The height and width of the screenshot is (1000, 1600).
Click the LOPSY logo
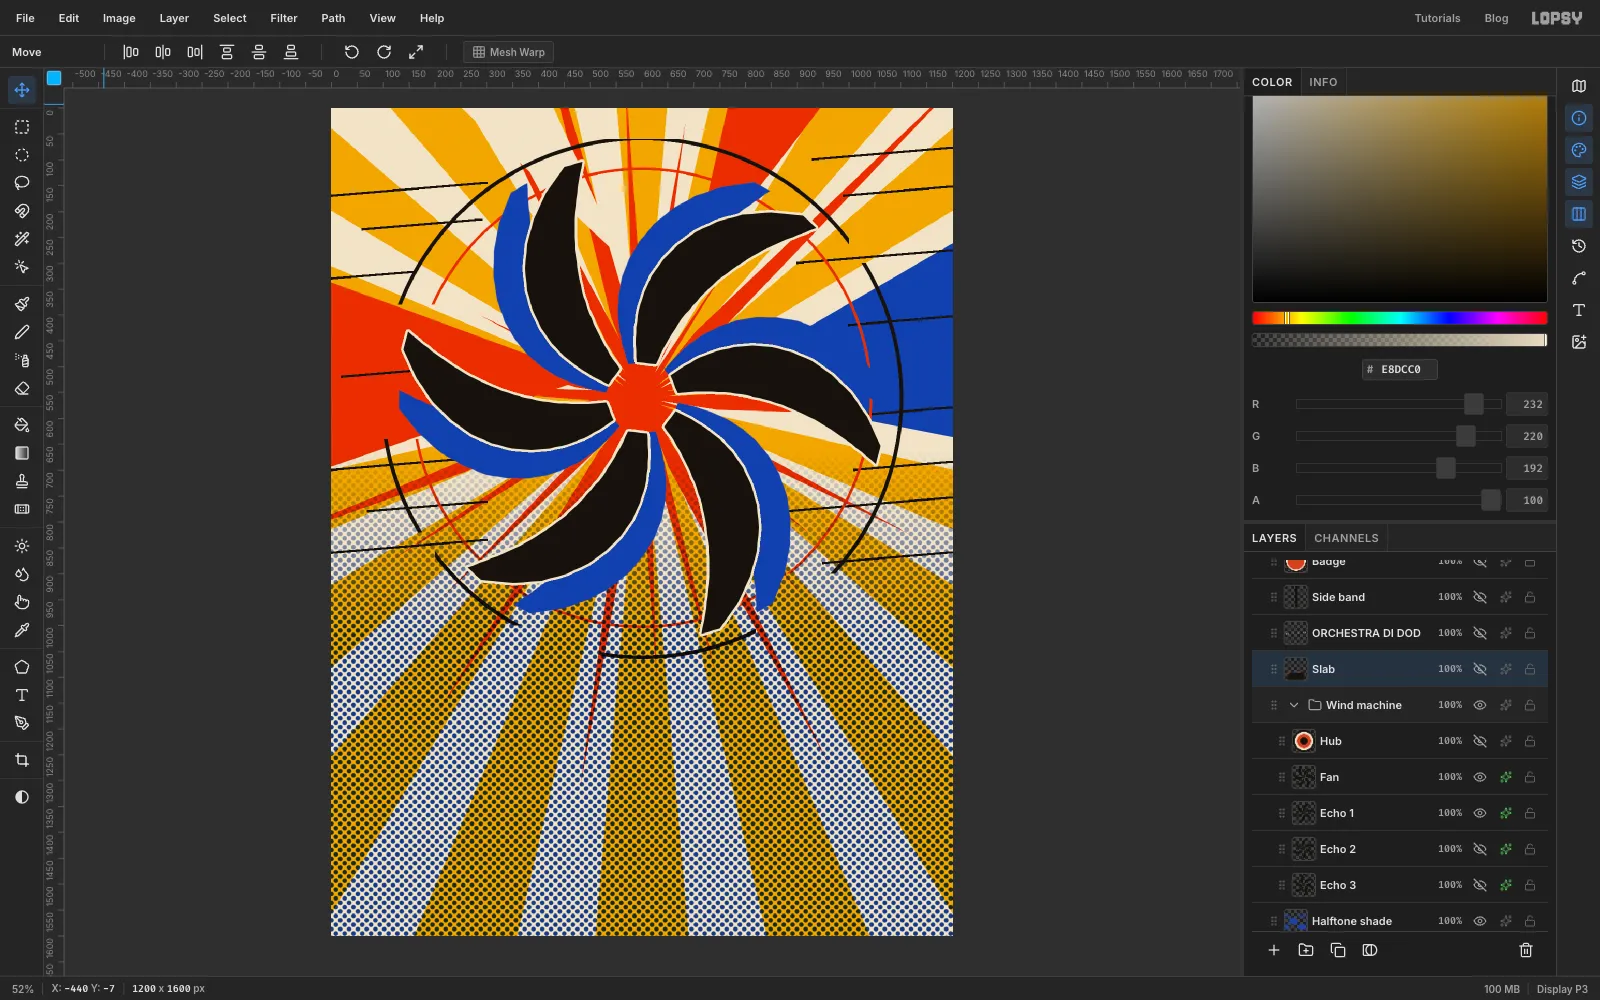click(1557, 18)
